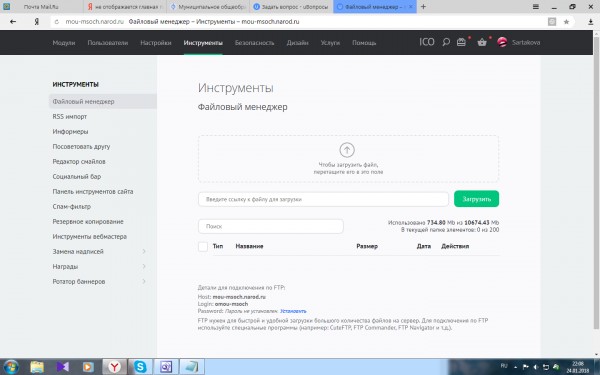
Task: Open Посоветовать другу in sidebar
Action: coord(81,146)
